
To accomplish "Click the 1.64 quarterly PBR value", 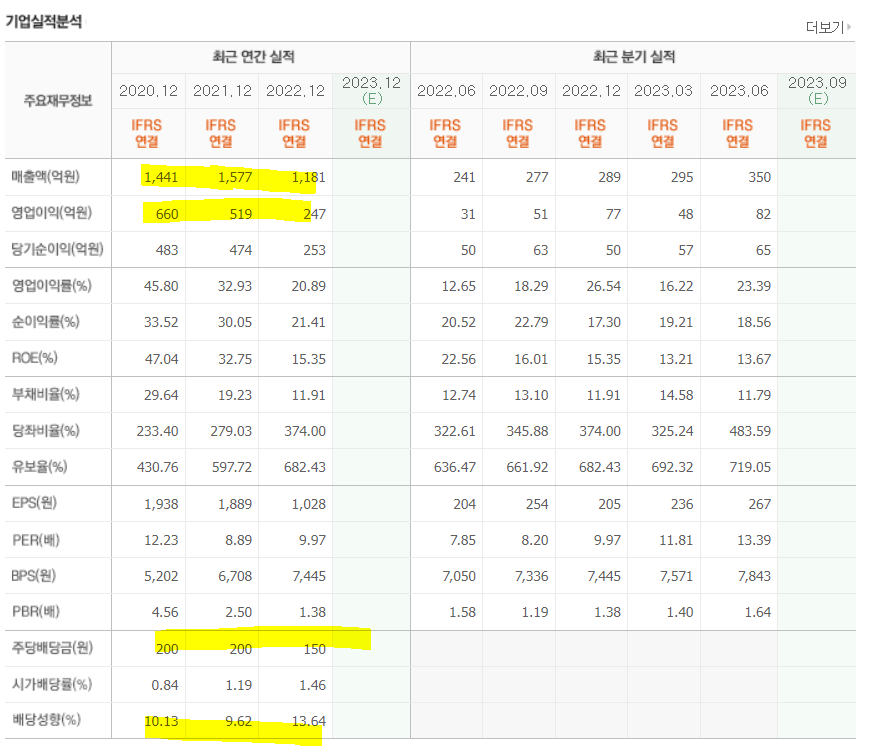I will pos(757,612).
